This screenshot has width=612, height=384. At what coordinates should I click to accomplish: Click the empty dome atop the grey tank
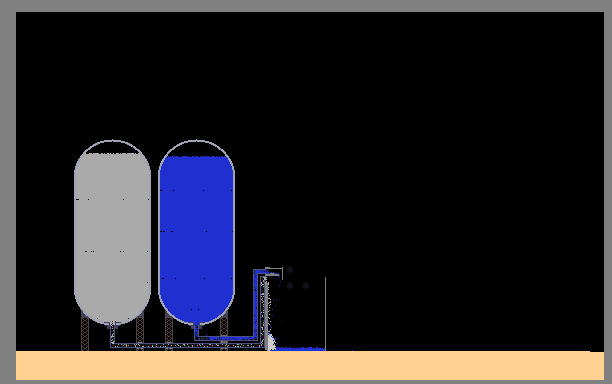[x=112, y=147]
